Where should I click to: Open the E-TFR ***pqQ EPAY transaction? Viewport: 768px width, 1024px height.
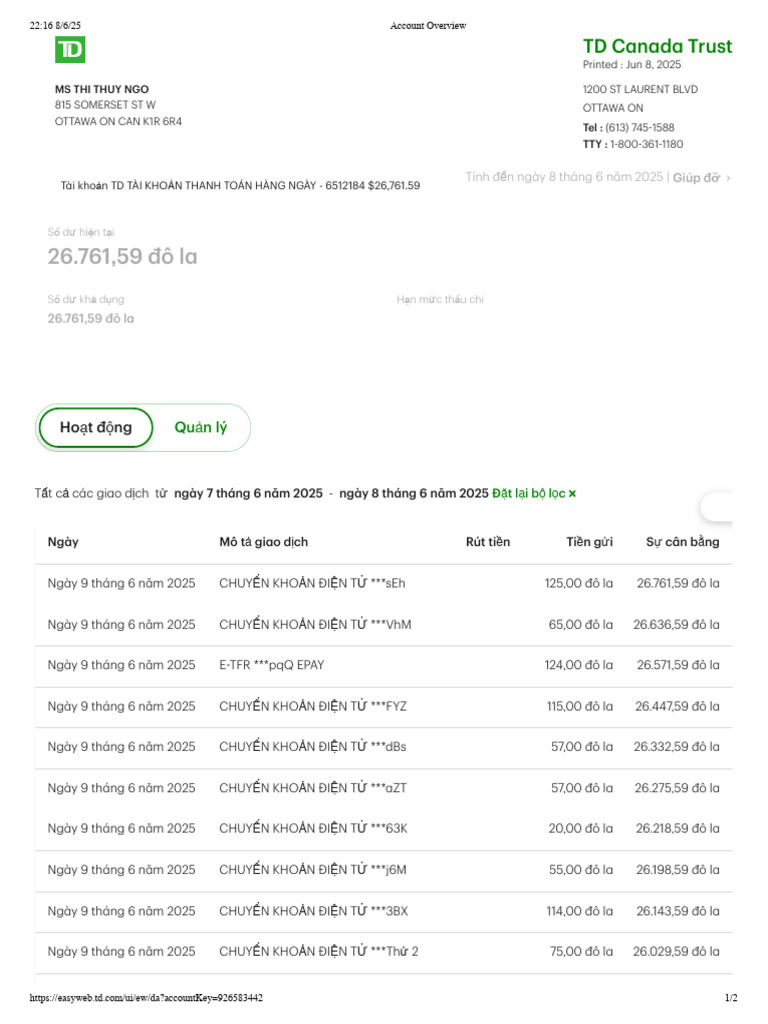(384, 666)
